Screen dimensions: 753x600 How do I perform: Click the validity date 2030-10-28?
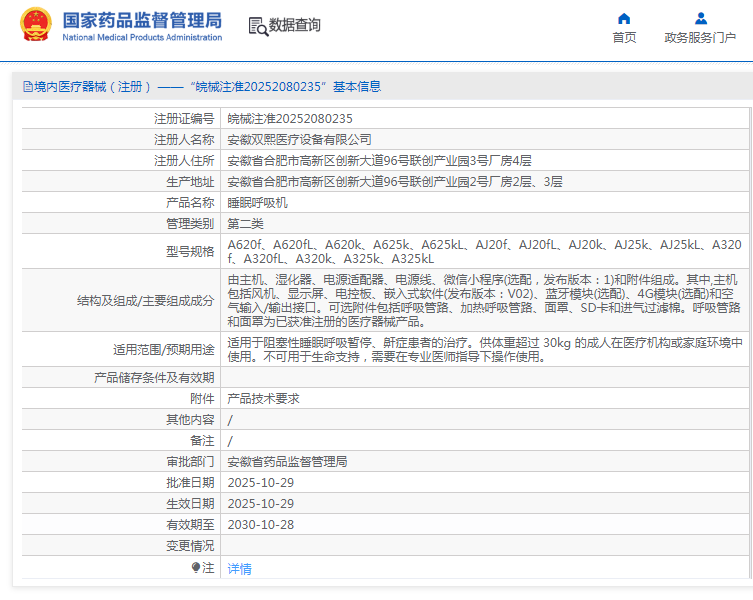(x=260, y=525)
